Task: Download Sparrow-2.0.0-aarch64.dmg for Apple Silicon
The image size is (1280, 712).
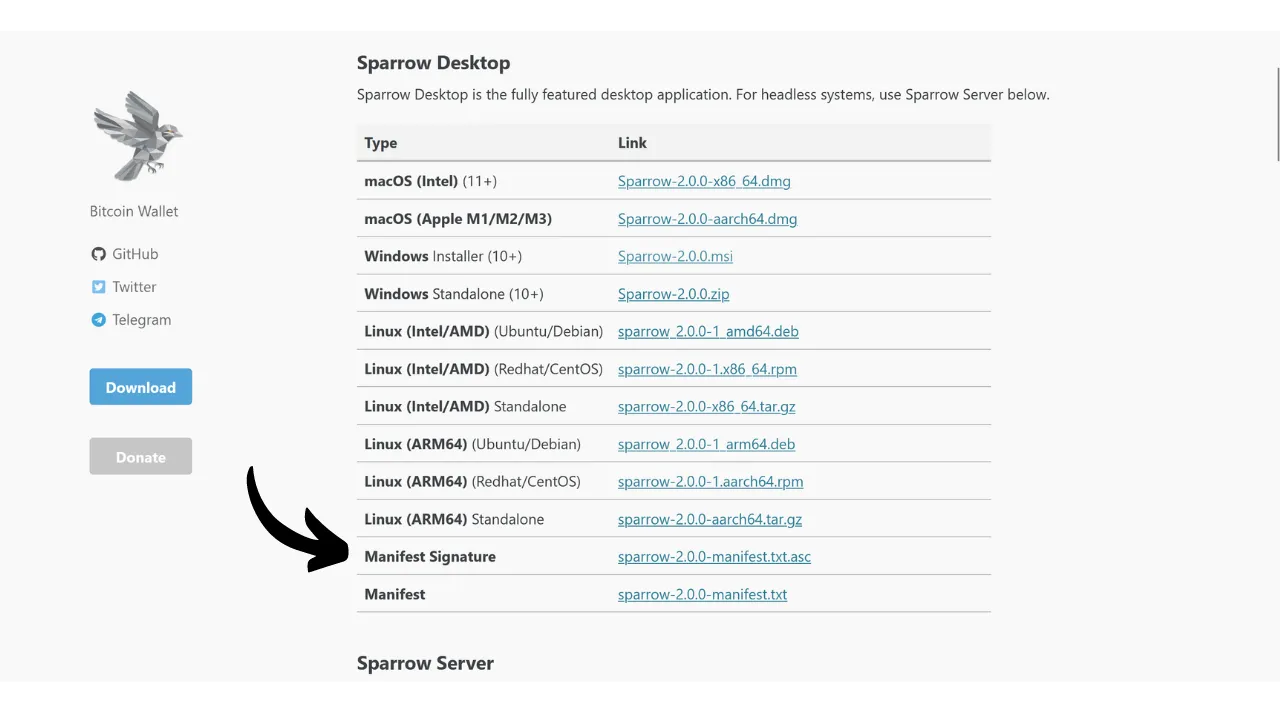Action: pos(707,219)
